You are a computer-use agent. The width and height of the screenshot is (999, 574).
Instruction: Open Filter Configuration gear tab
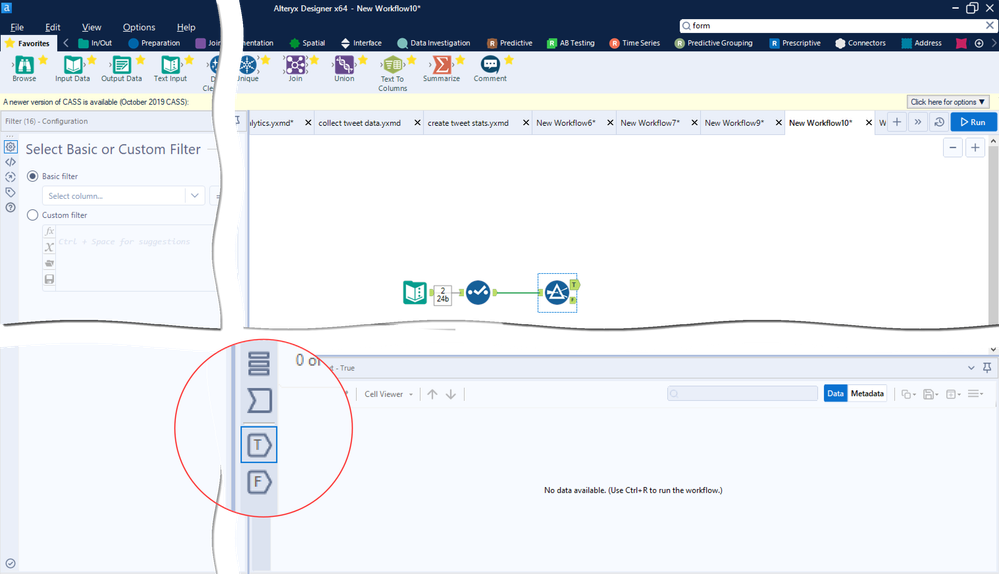click(x=11, y=147)
